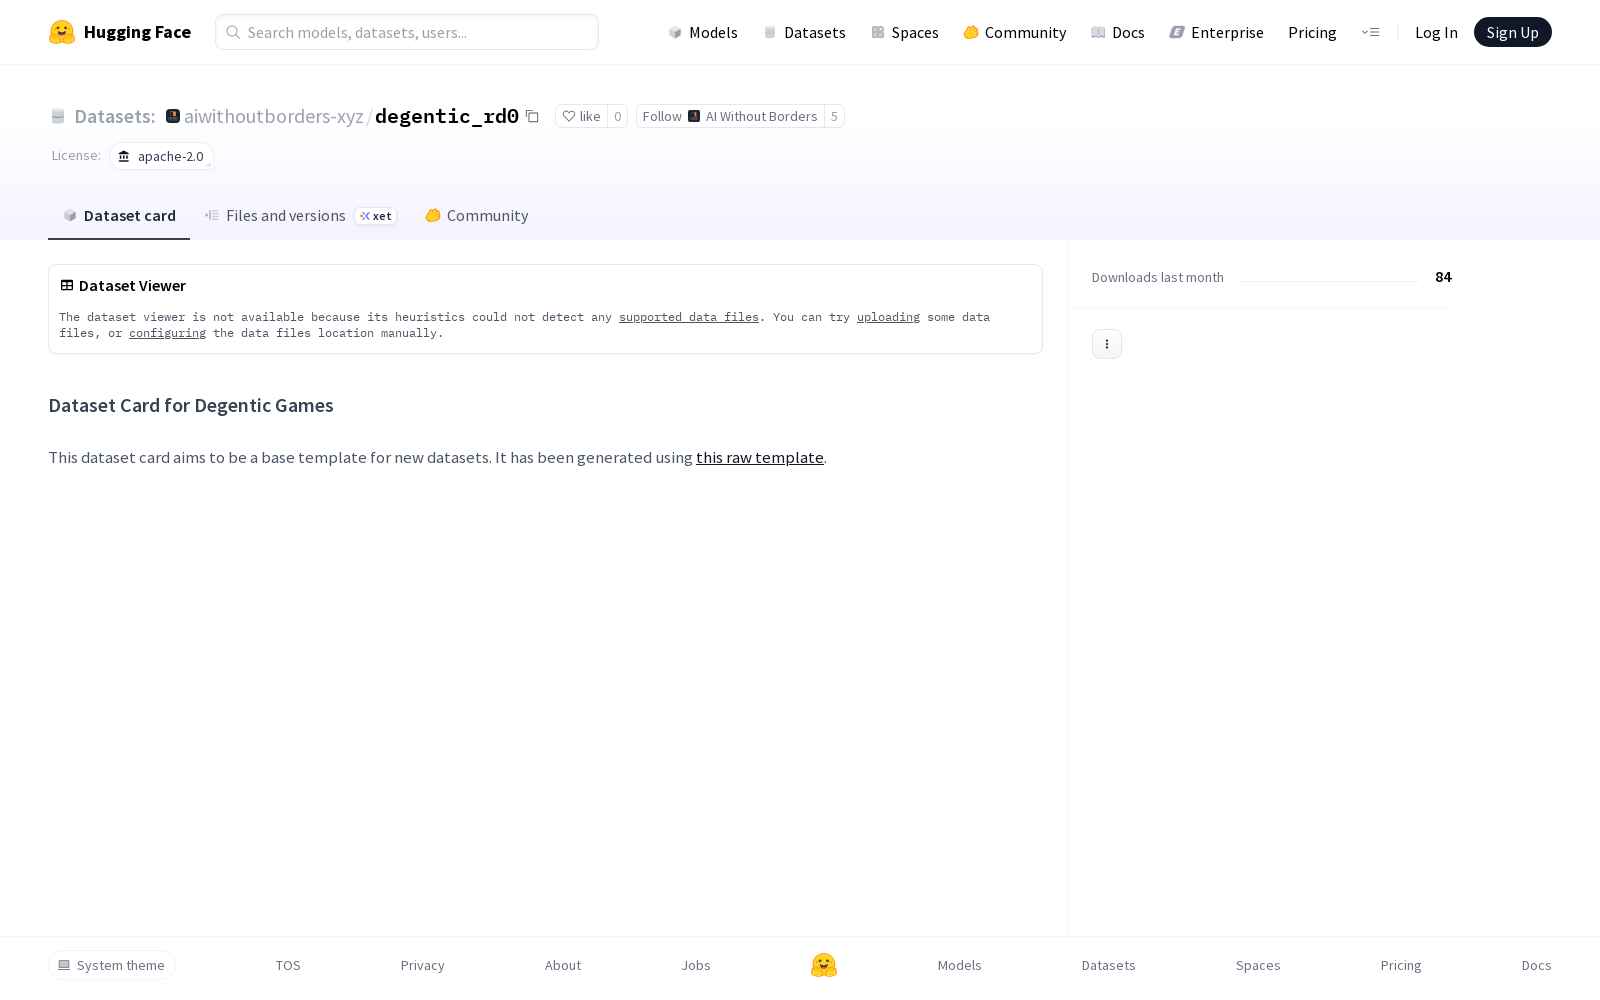Open Models in the footer
This screenshot has height=1000, width=1600.
pos(960,965)
